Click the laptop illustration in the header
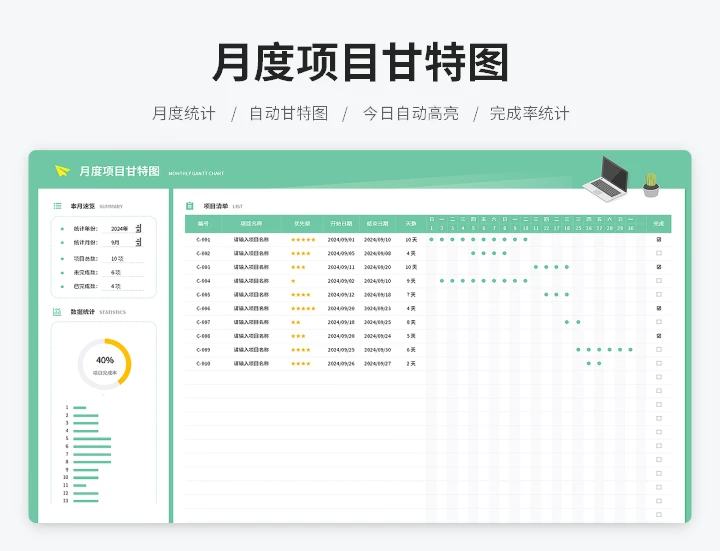720x551 pixels. point(606,180)
